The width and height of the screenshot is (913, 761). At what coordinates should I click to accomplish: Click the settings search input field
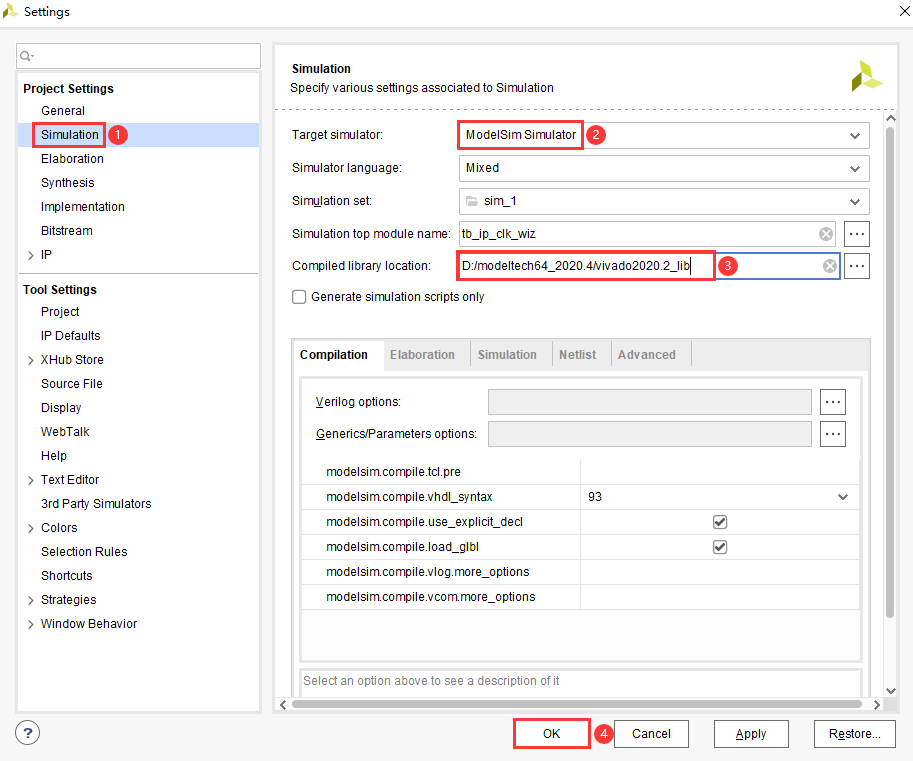tap(139, 56)
